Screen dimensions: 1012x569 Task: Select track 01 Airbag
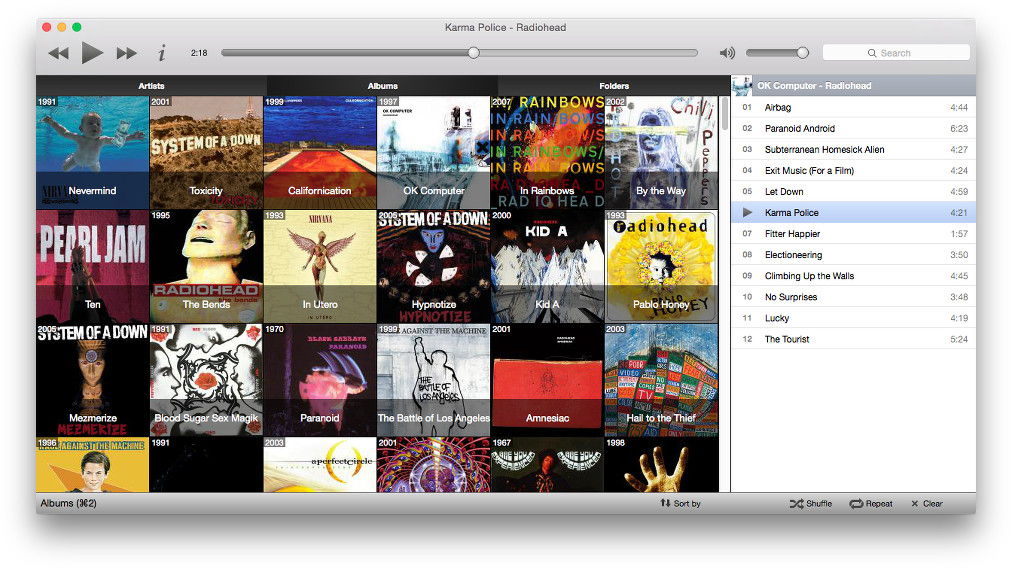[853, 107]
